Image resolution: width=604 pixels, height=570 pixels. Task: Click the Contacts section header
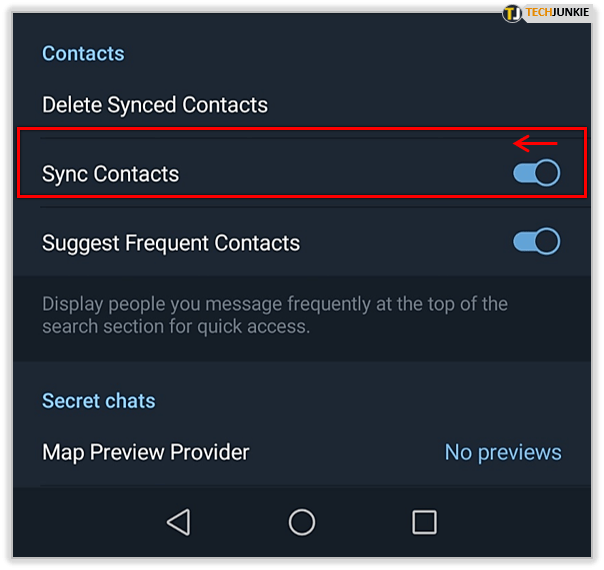(x=83, y=53)
